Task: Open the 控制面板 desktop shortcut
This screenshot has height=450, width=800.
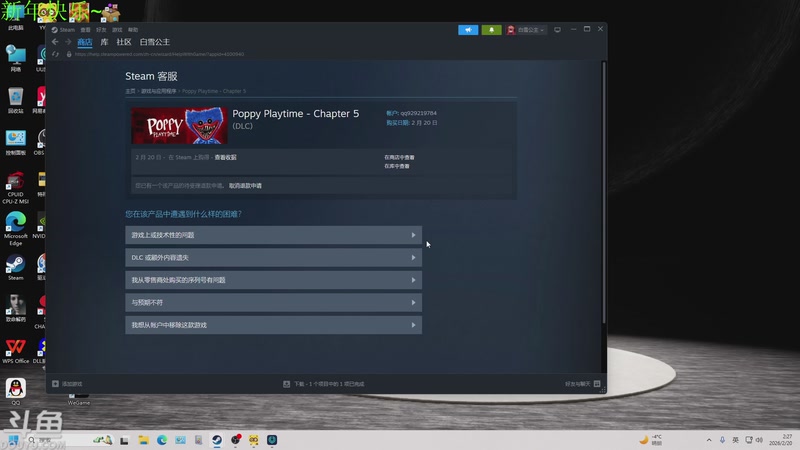Action: click(x=15, y=142)
